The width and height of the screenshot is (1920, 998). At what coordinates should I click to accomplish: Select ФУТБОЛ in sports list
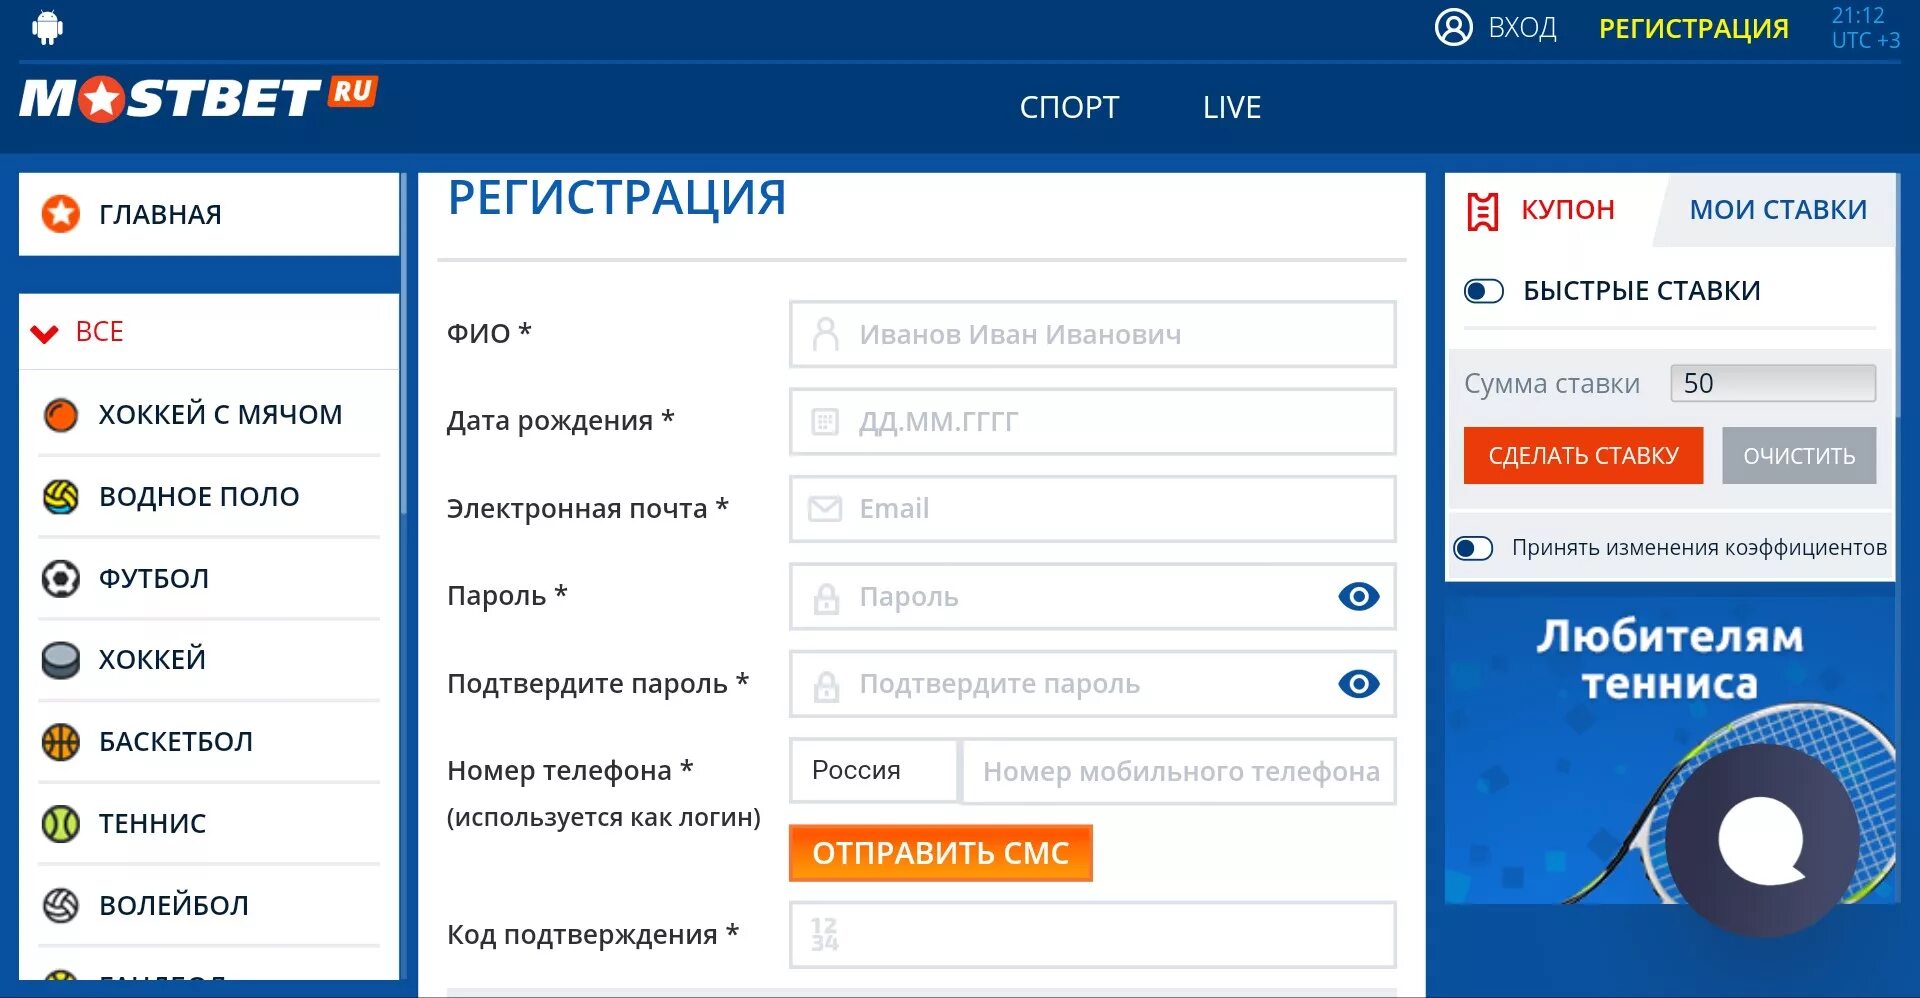pos(209,578)
